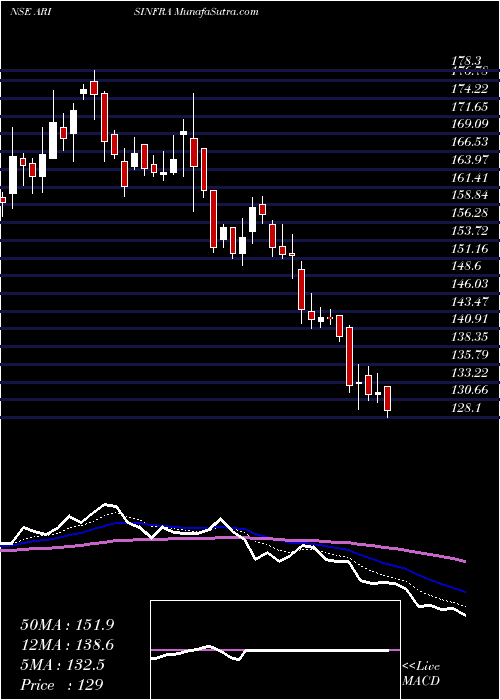The height and width of the screenshot is (700, 500).
Task: Click the Price : 129 readout
Action: coord(62,685)
